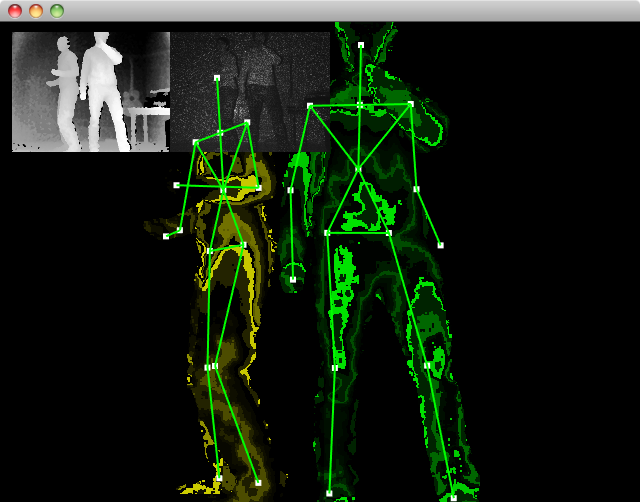This screenshot has width=640, height=502.
Task: Select the yellow figure's head joint marker
Action: [x=217, y=77]
